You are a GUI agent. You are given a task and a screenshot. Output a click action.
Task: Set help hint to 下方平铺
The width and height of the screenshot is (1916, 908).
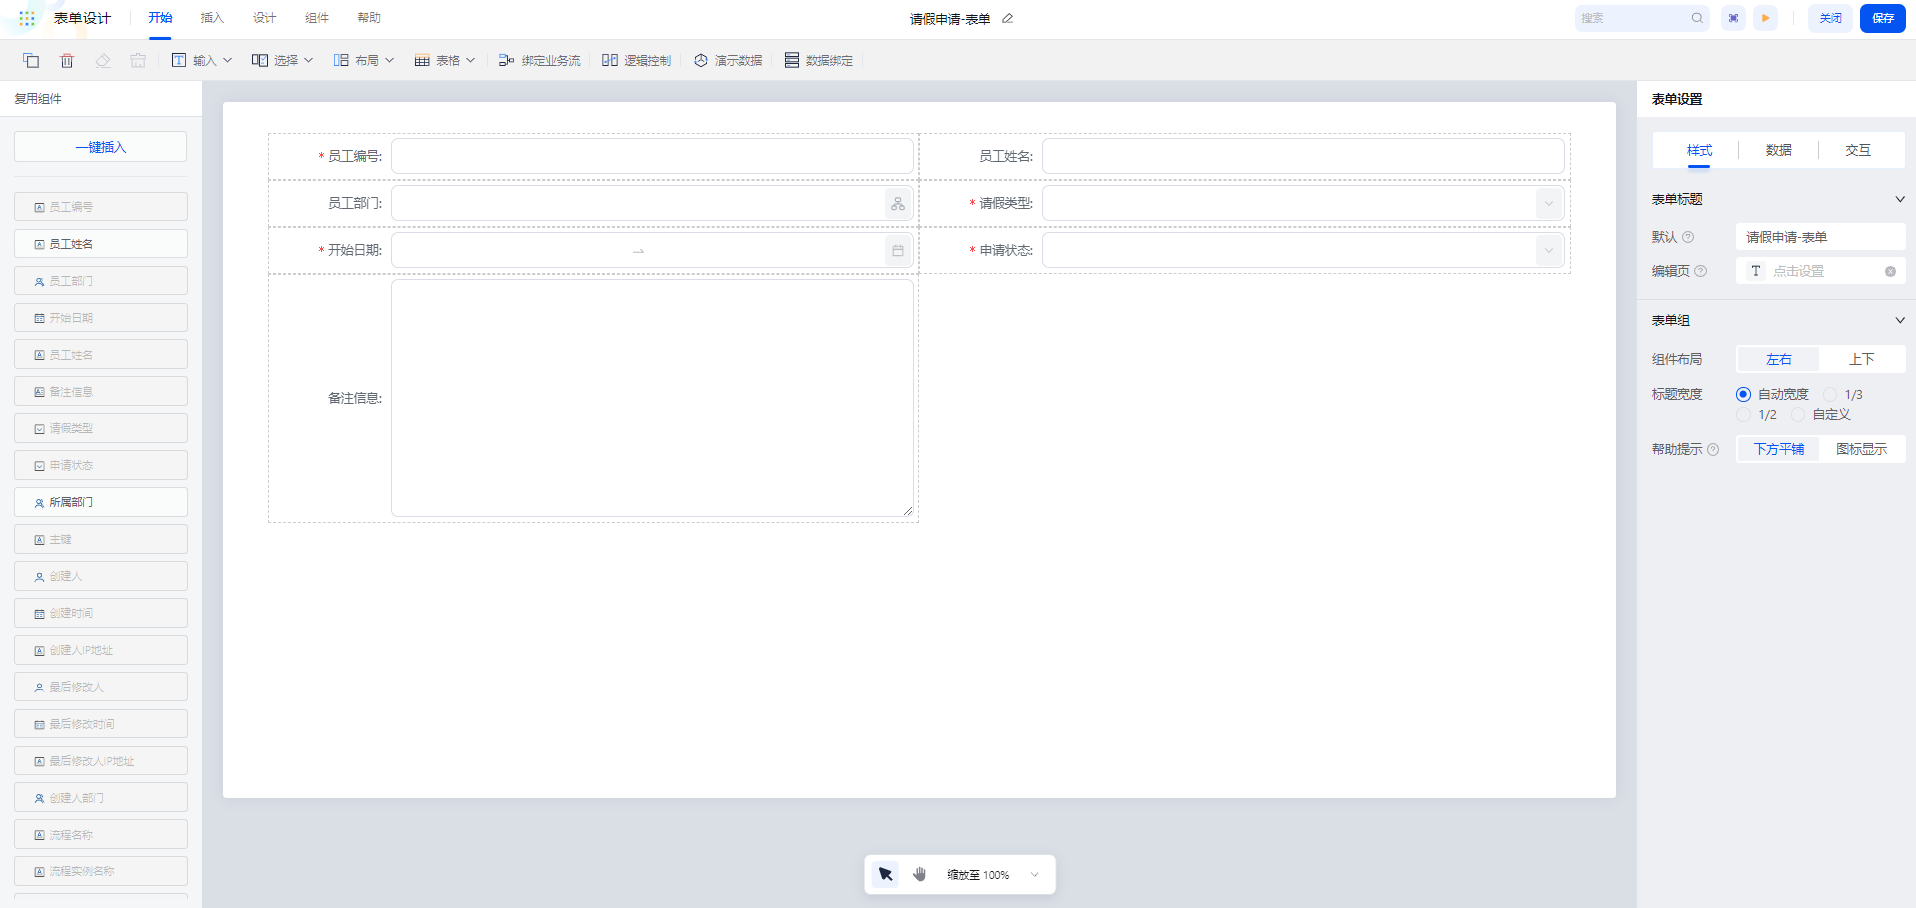pyautogui.click(x=1778, y=449)
